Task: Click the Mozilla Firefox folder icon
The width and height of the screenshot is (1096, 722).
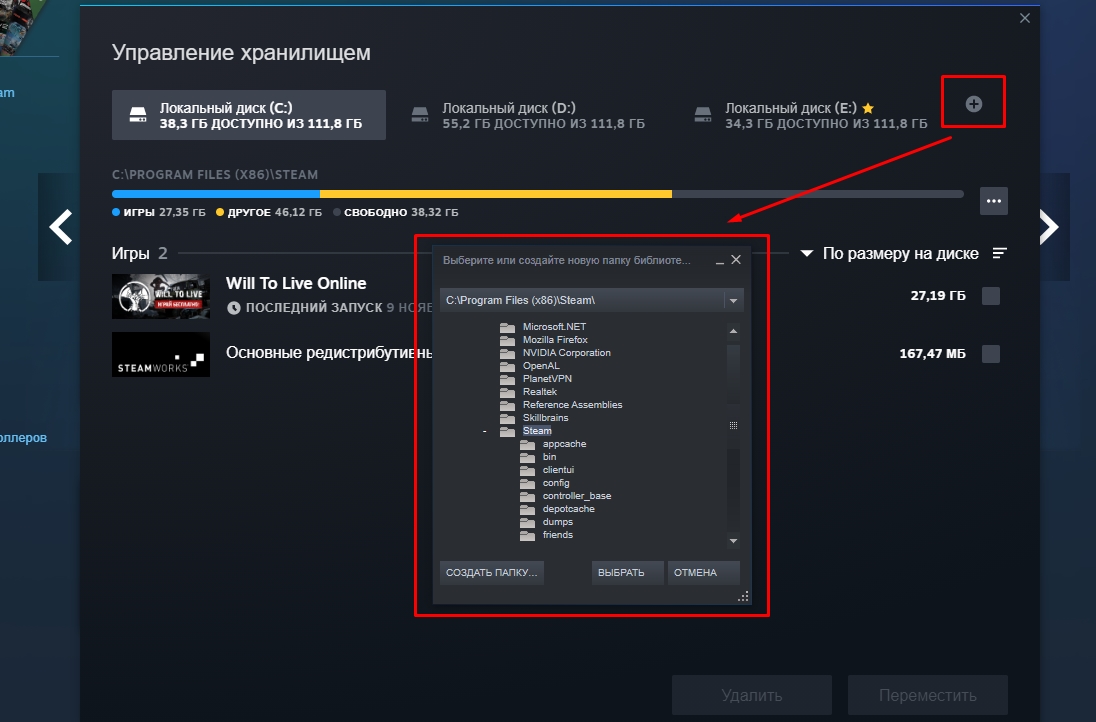Action: click(507, 340)
